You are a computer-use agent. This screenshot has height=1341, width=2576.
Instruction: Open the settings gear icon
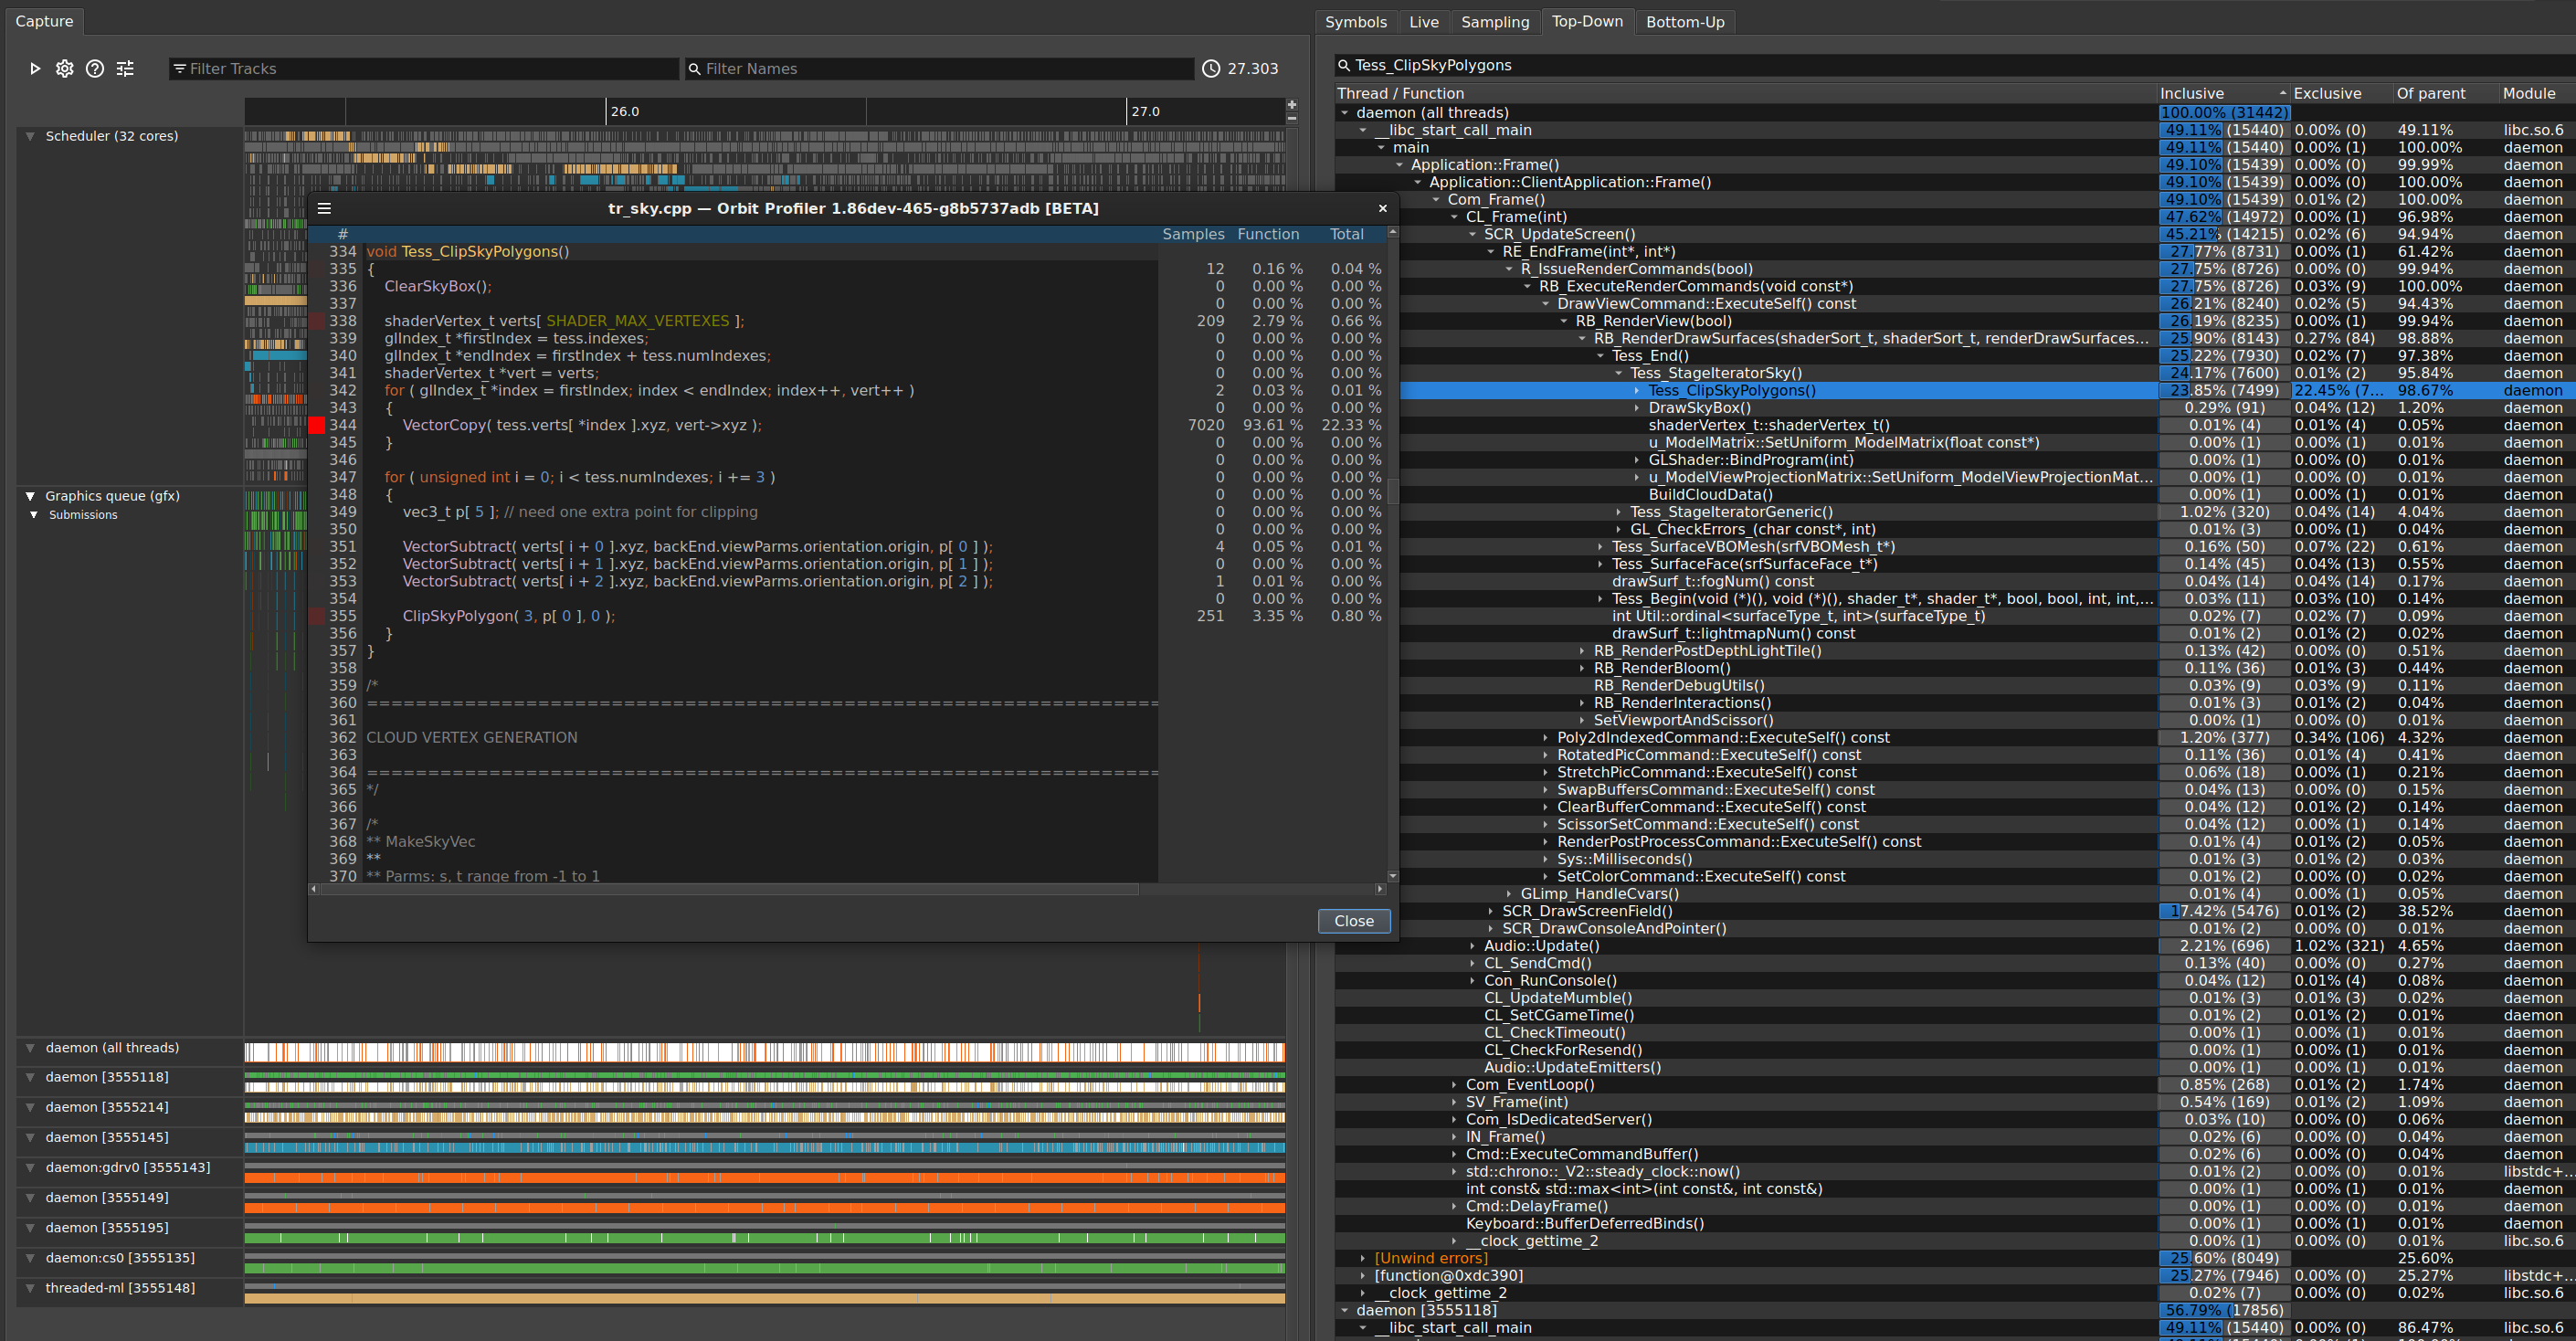click(x=64, y=68)
